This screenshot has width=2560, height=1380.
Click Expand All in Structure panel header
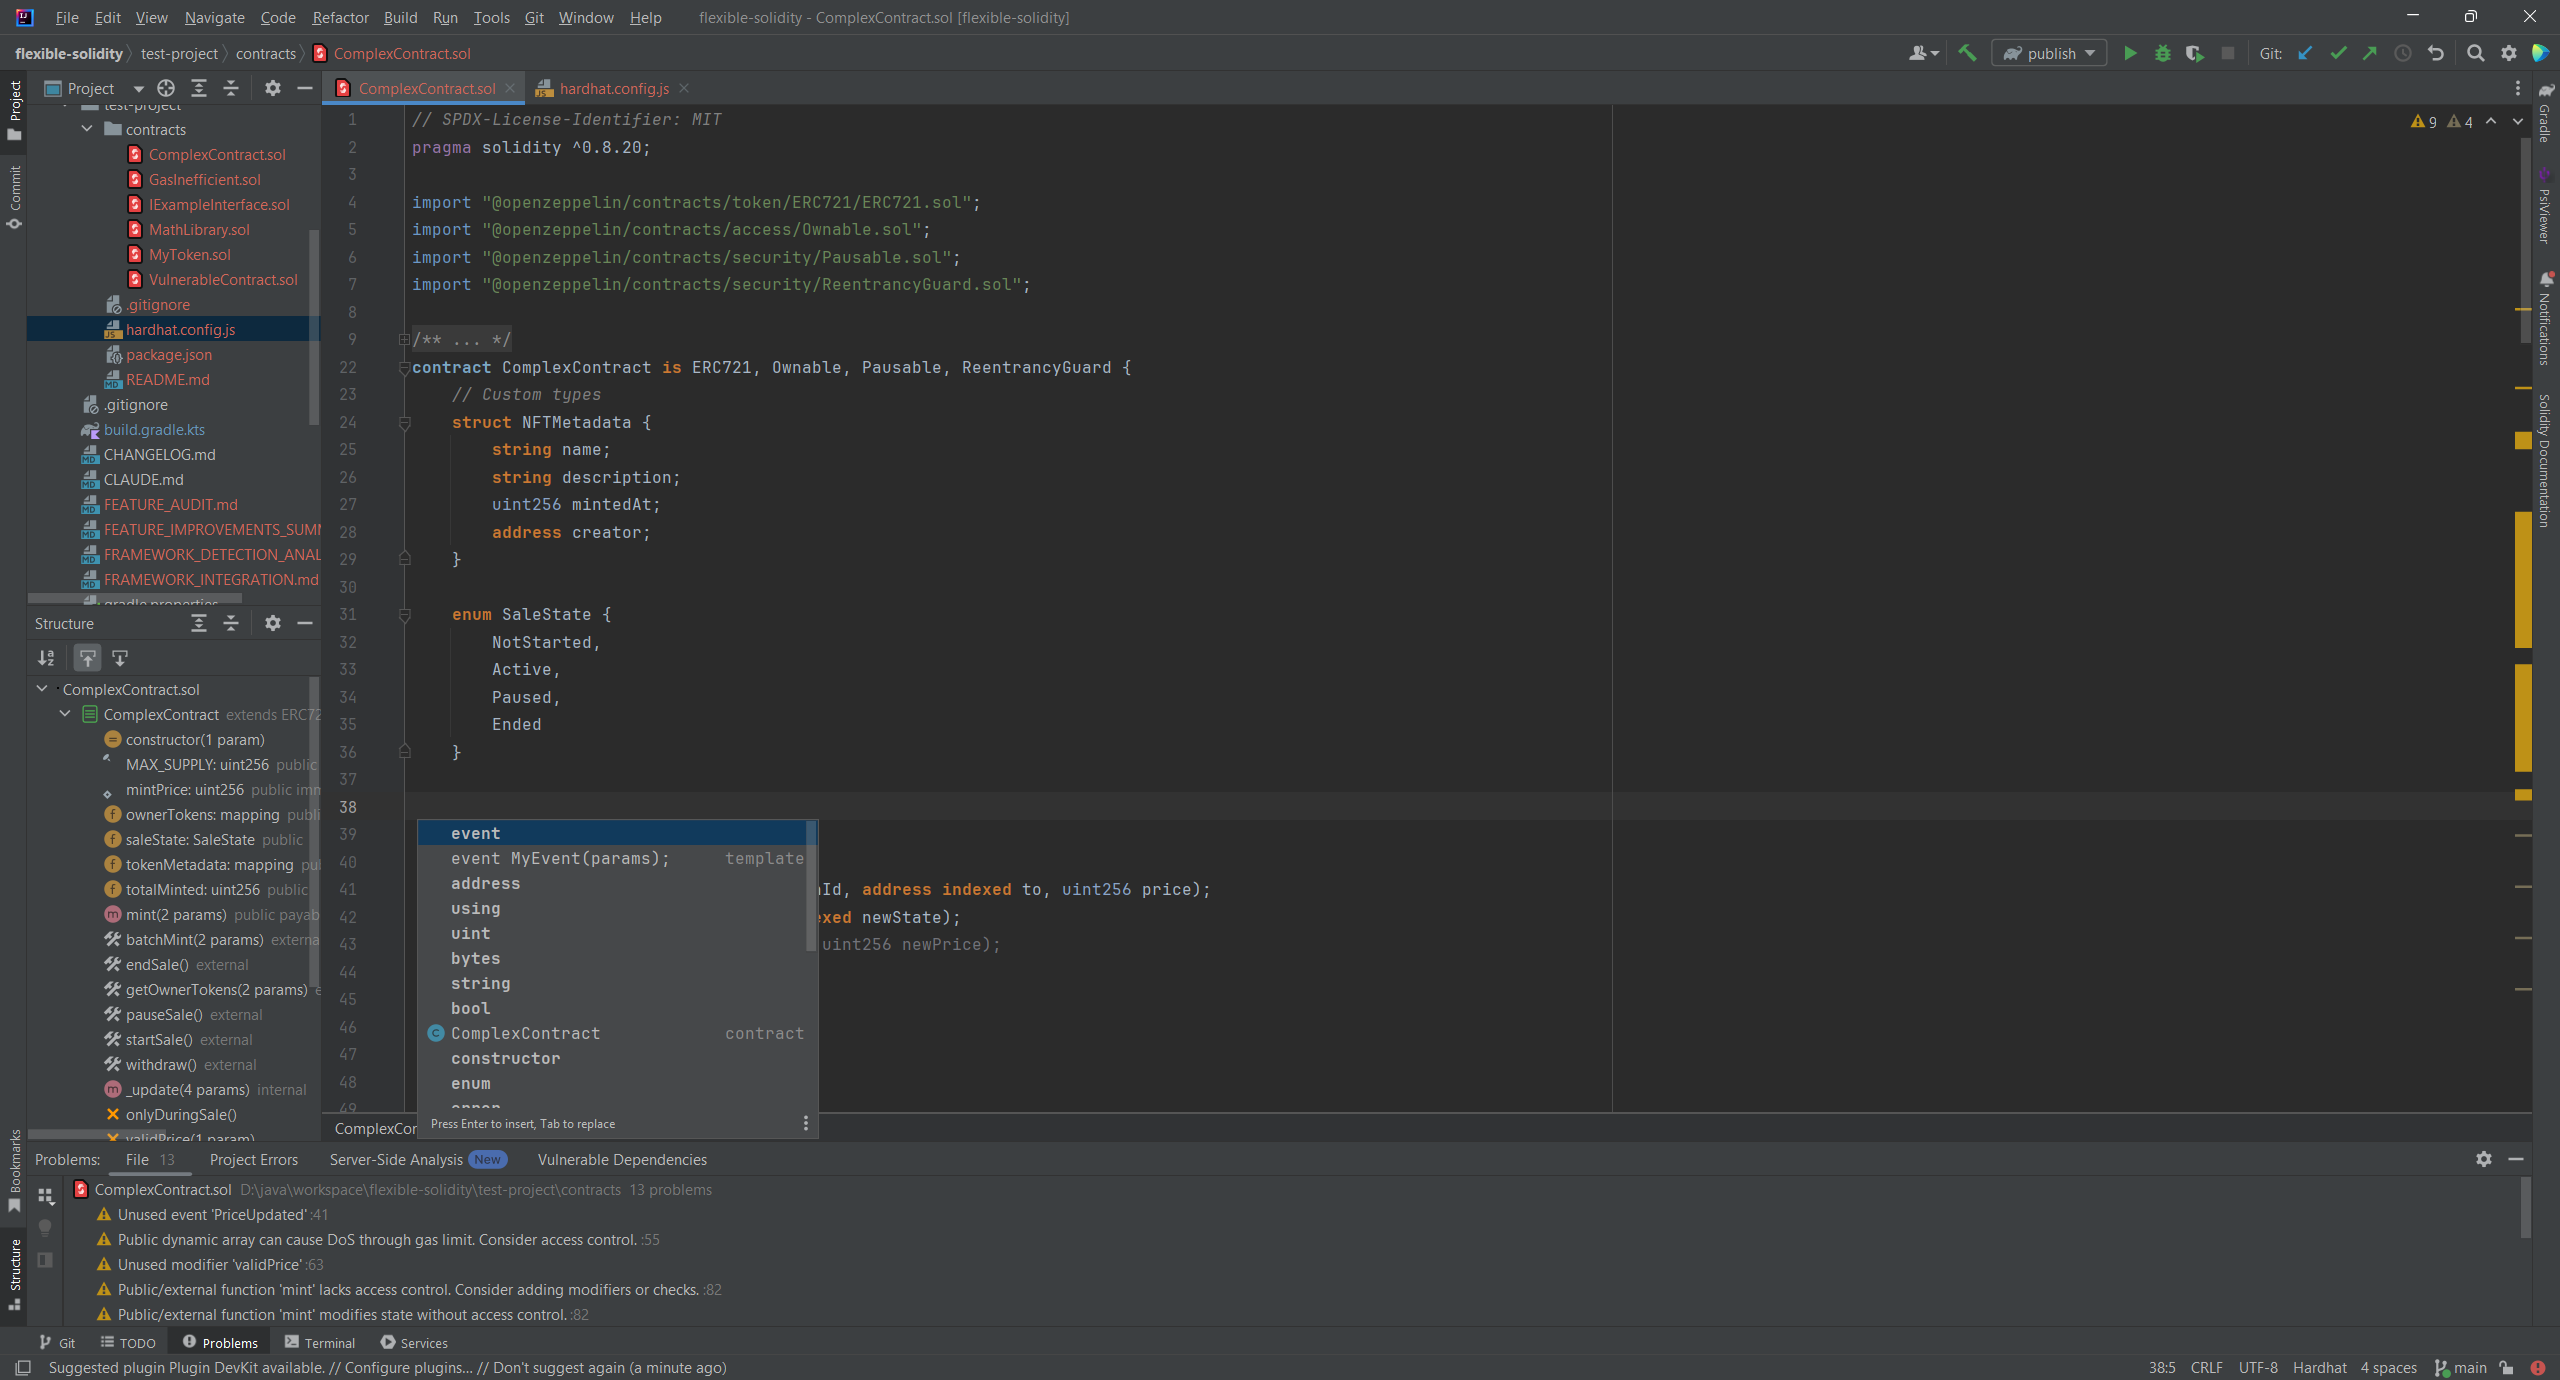[199, 623]
